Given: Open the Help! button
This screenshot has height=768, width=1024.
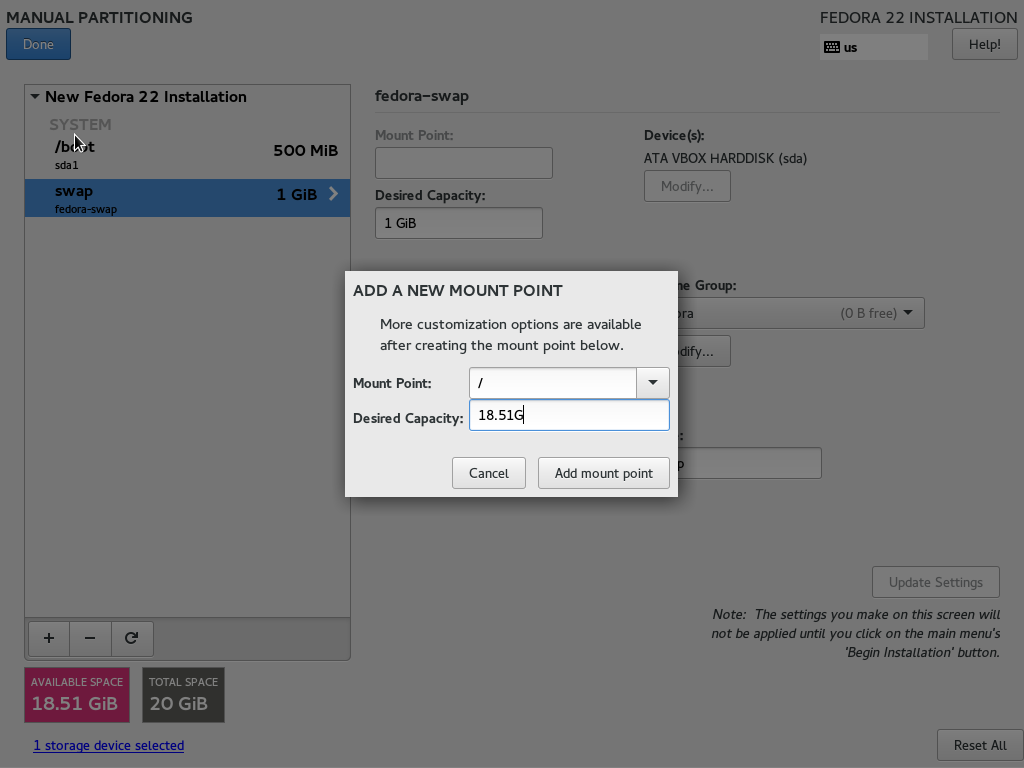Looking at the screenshot, I should [984, 44].
